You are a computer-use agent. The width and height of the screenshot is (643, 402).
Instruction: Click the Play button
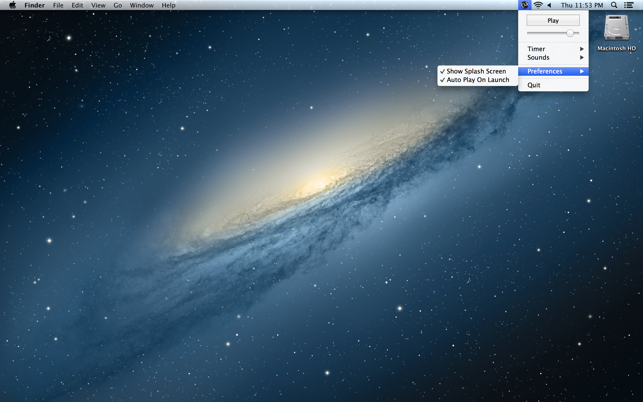[x=553, y=21]
